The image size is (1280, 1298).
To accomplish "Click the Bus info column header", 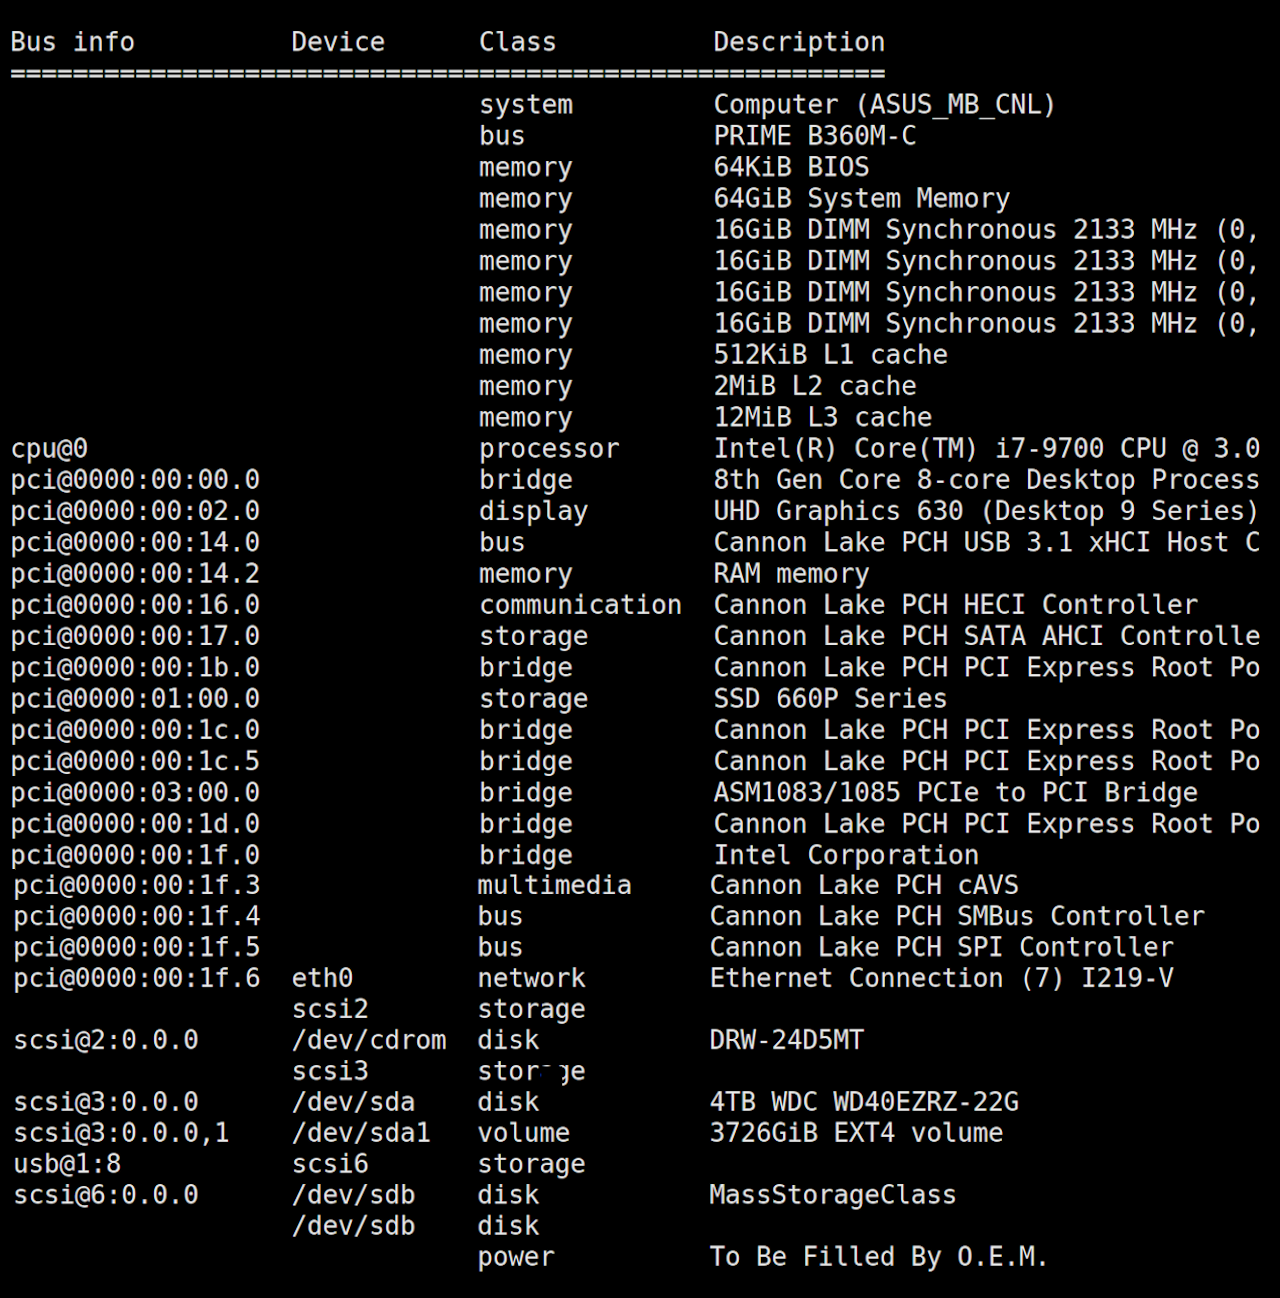I will pos(72,42).
